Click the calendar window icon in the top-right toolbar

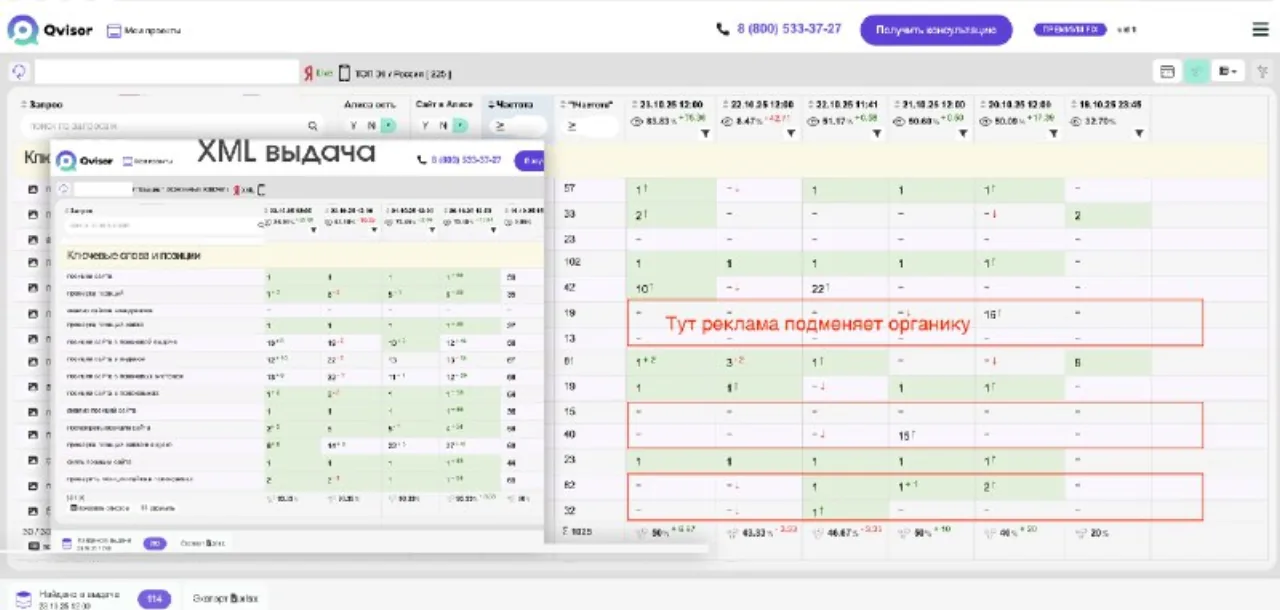tap(1166, 72)
